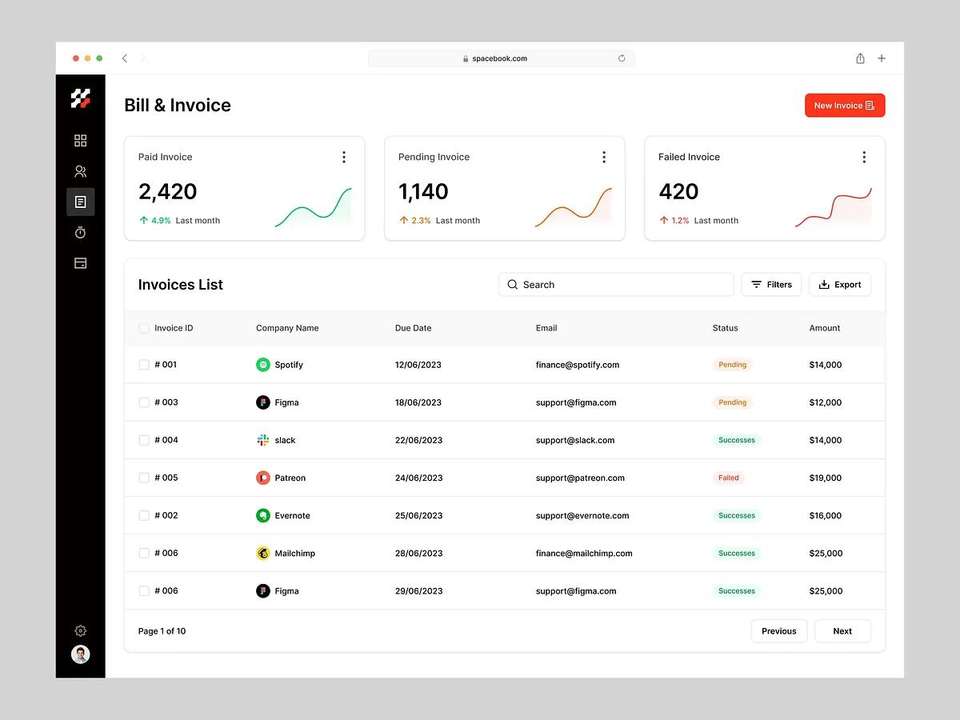This screenshot has height=720, width=960.
Task: Focus the invoices Search field
Action: [x=617, y=285]
